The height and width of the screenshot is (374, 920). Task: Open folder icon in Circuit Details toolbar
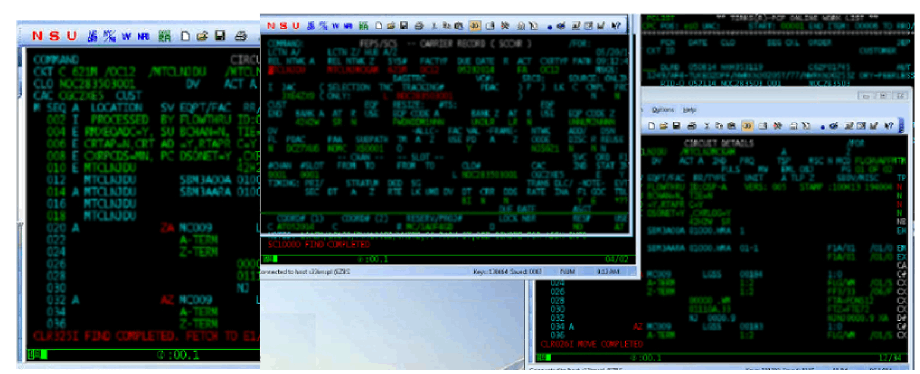coord(664,126)
